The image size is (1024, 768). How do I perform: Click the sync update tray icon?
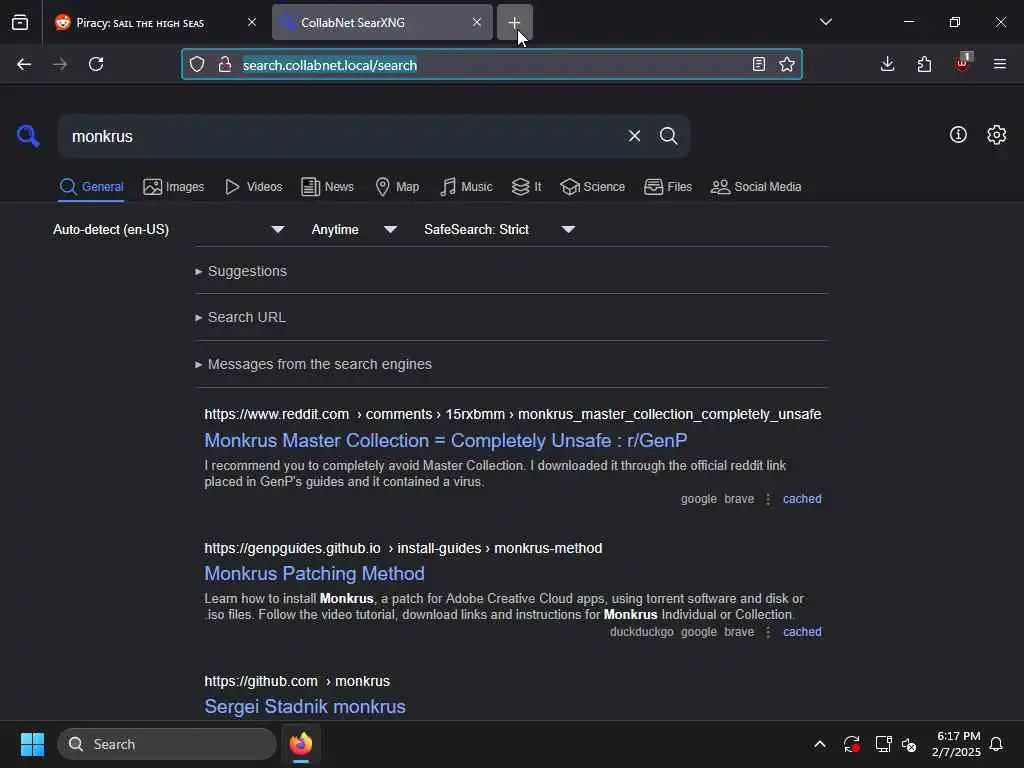tap(852, 744)
